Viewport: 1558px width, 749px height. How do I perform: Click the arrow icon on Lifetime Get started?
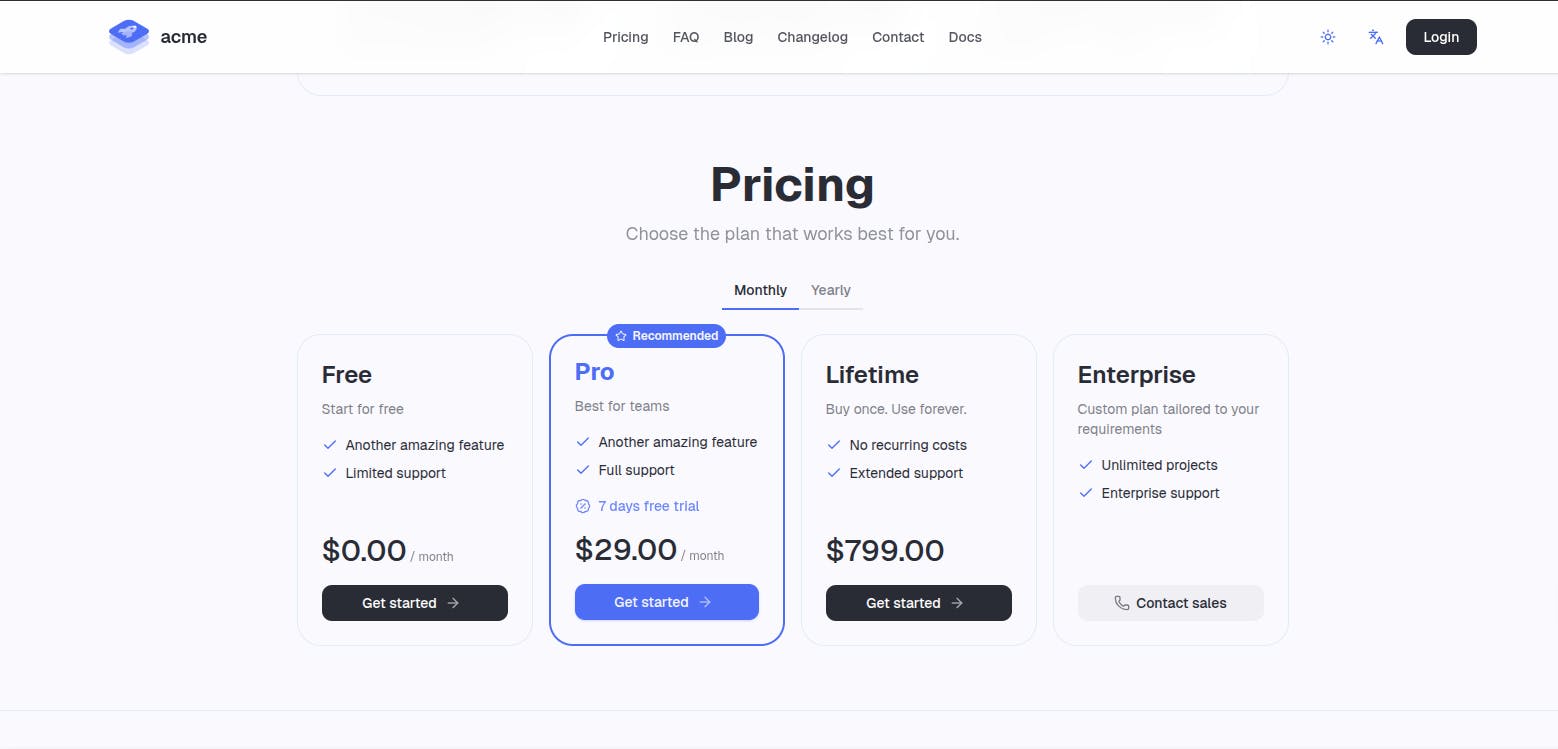pyautogui.click(x=957, y=603)
